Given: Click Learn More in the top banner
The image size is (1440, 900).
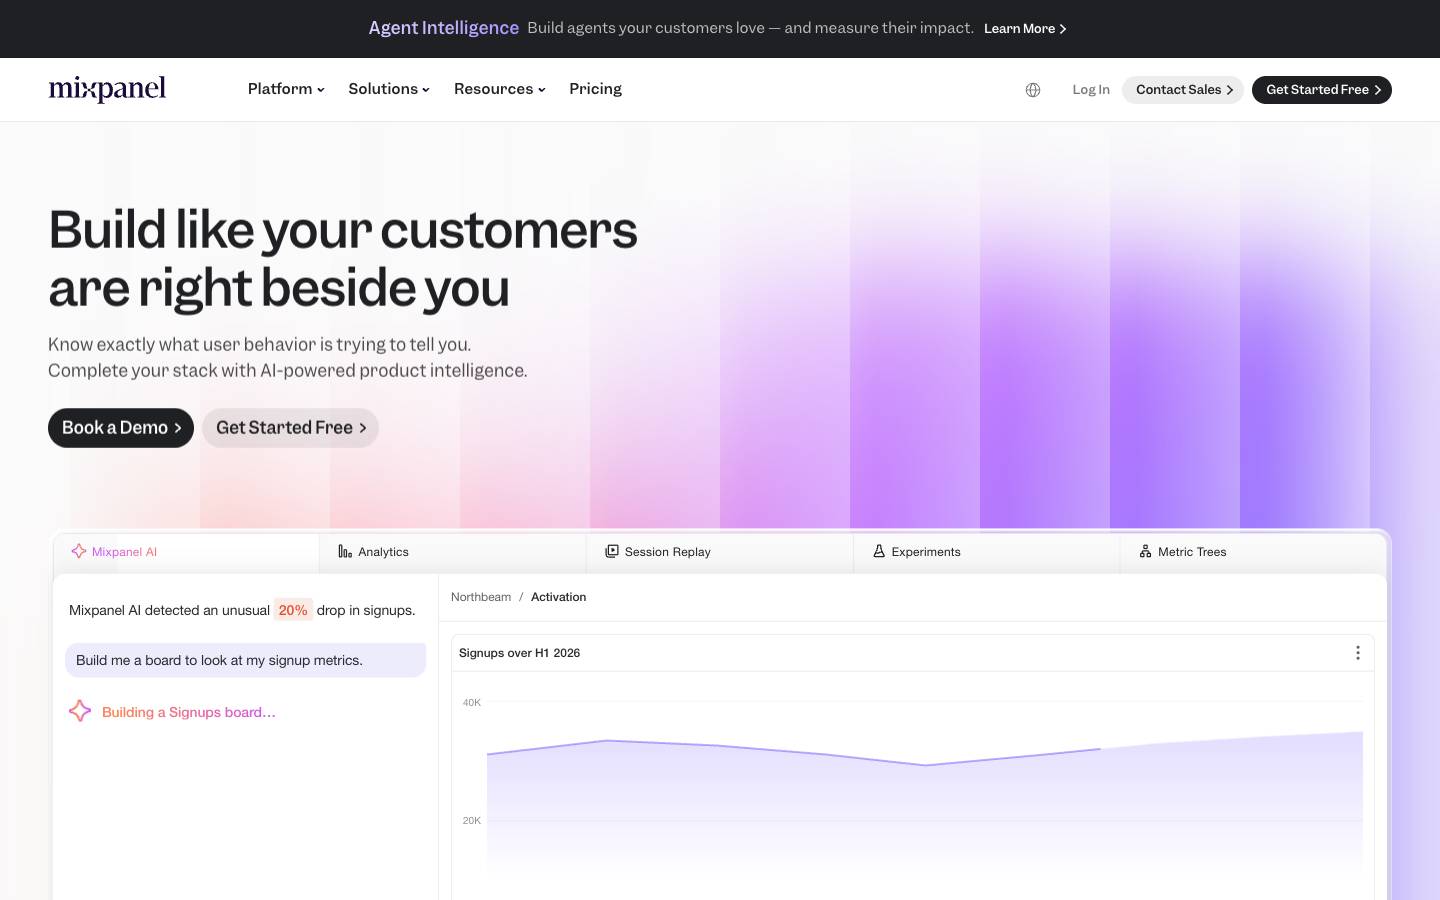Looking at the screenshot, I should [1025, 29].
